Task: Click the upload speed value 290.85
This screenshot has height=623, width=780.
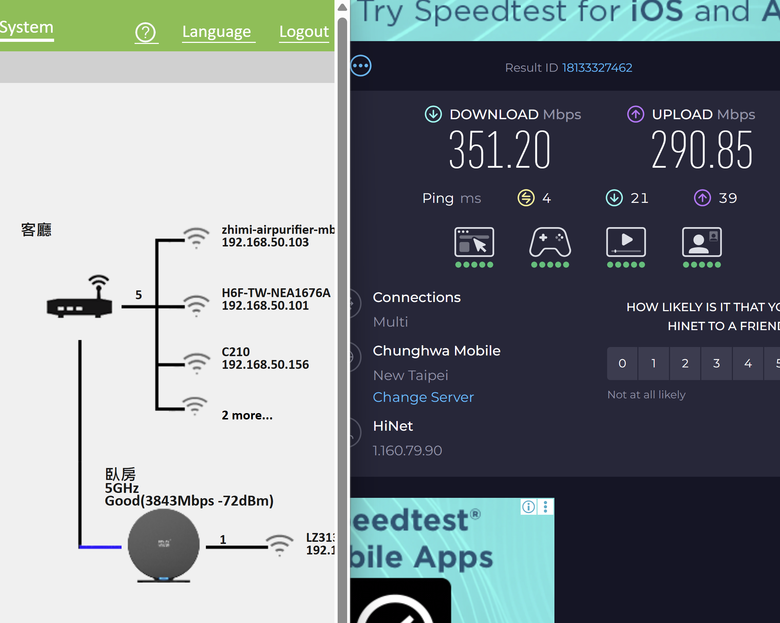Action: [x=702, y=150]
